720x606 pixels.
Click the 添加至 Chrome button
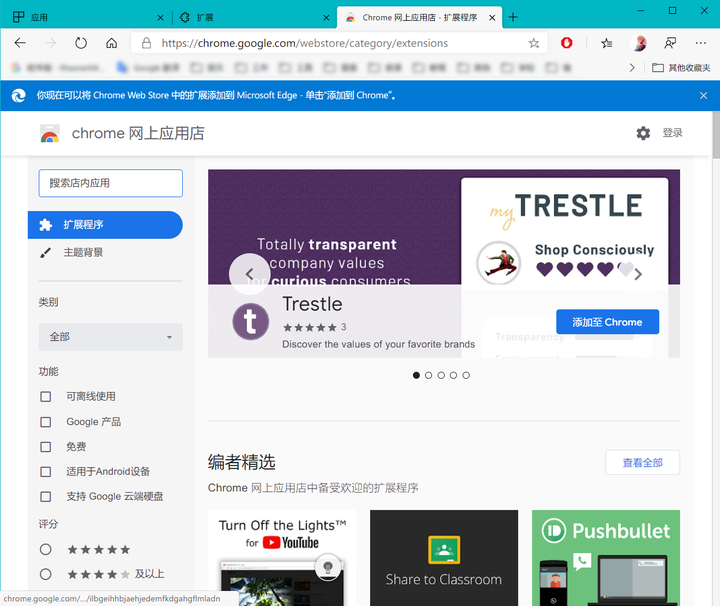[607, 322]
